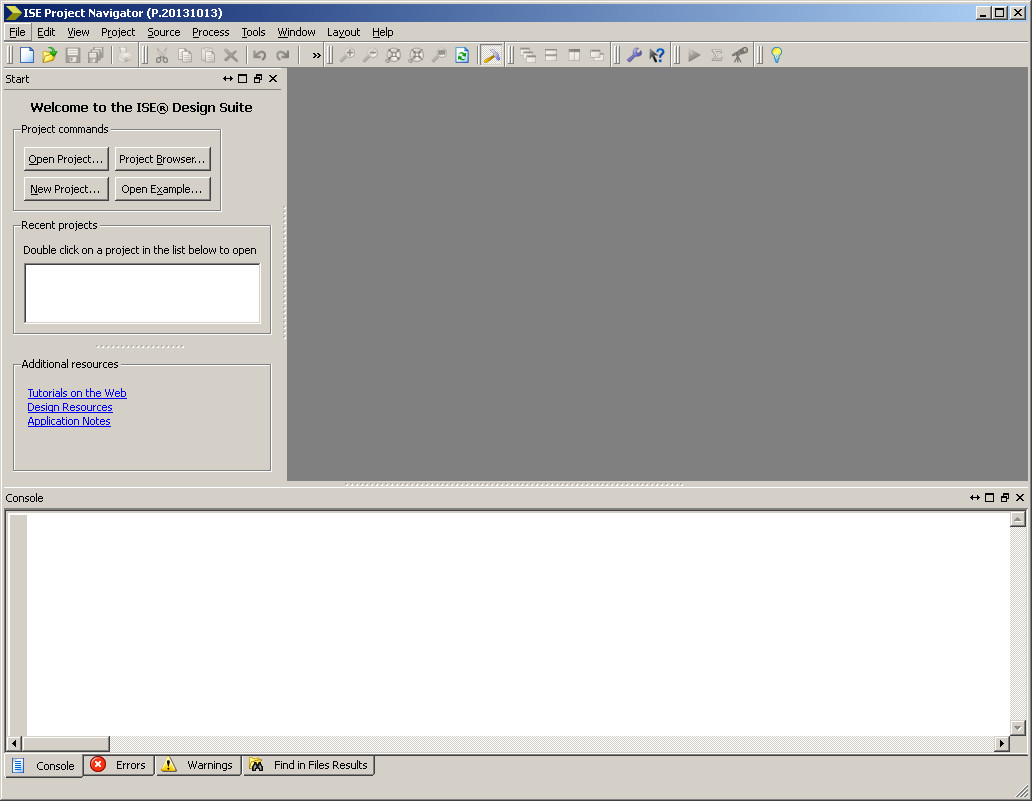Switch to the Find in Files Results tab
The width and height of the screenshot is (1032, 801).
point(309,765)
